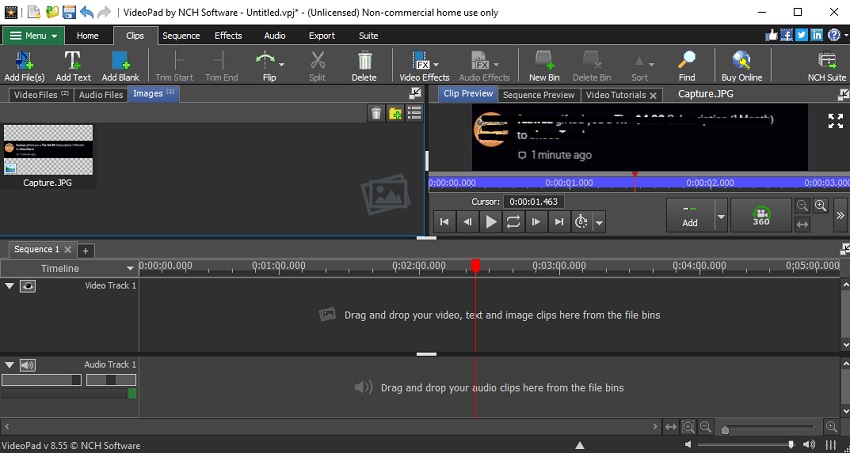Image resolution: width=850 pixels, height=453 pixels.
Task: Click the Facebook share icon
Action: (787, 35)
